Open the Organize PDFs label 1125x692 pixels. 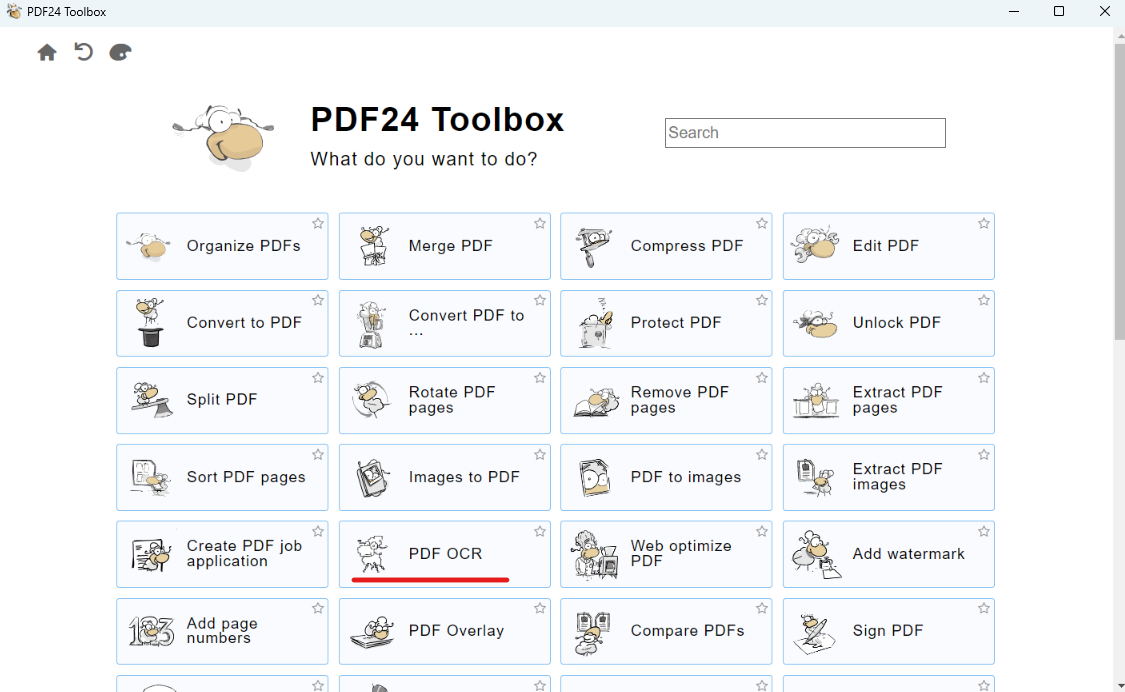coord(243,246)
